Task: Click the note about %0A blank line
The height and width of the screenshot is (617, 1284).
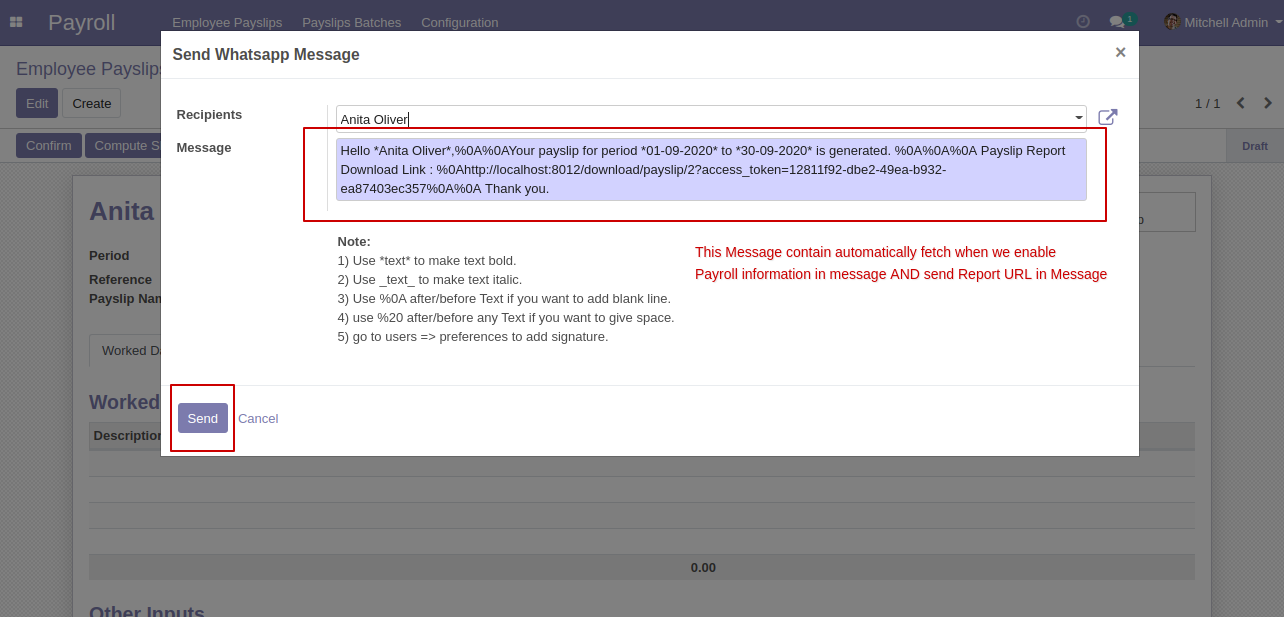Action: coord(504,298)
